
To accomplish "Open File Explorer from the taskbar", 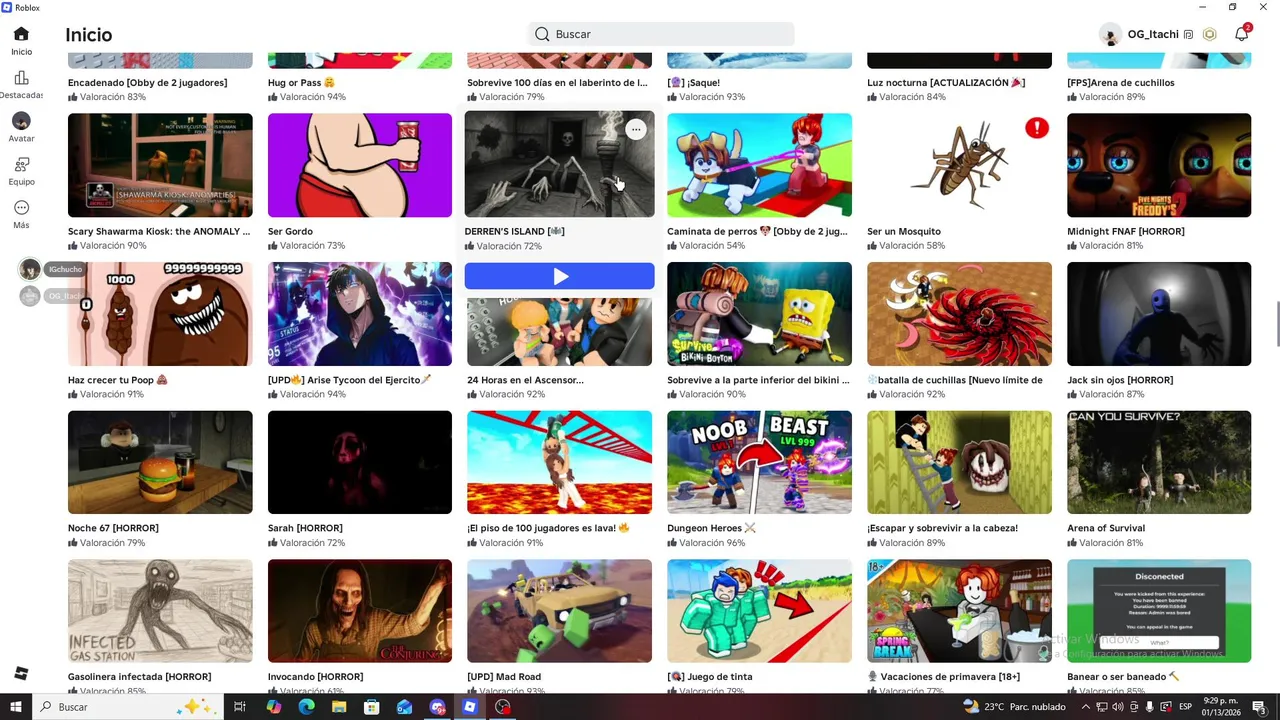I will 339,707.
